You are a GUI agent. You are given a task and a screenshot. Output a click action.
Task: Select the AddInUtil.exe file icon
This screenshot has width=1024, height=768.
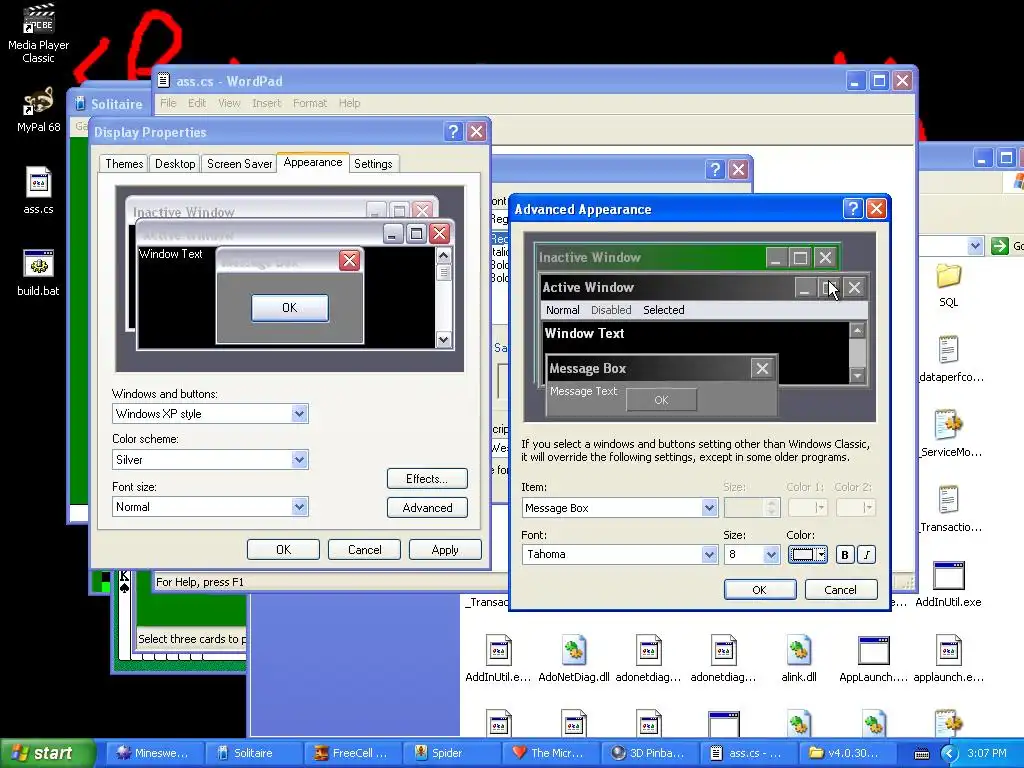[x=948, y=584]
